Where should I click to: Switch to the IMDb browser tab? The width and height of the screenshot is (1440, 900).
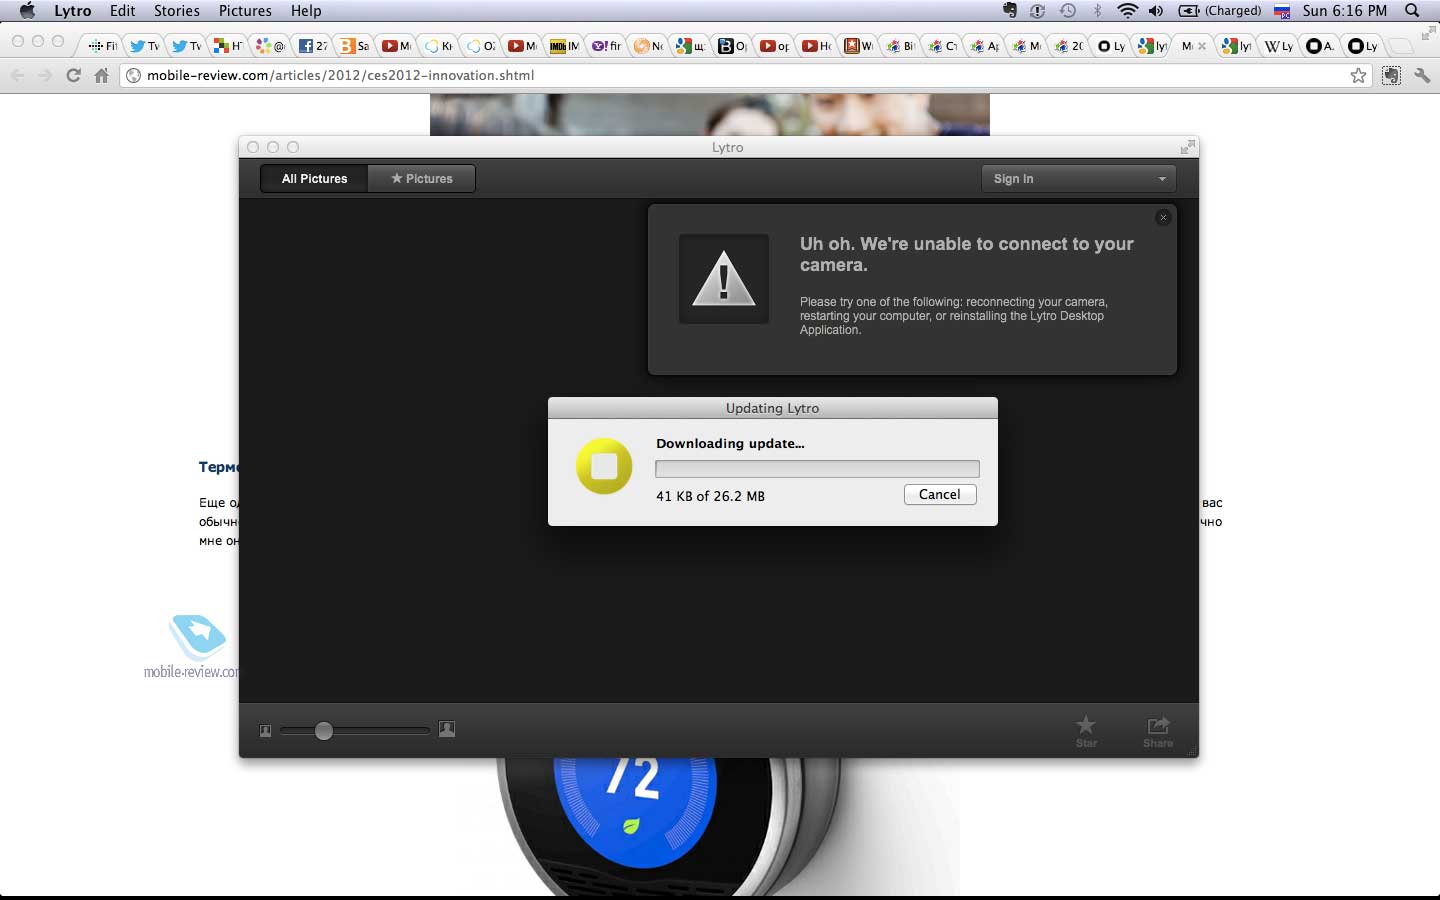564,45
